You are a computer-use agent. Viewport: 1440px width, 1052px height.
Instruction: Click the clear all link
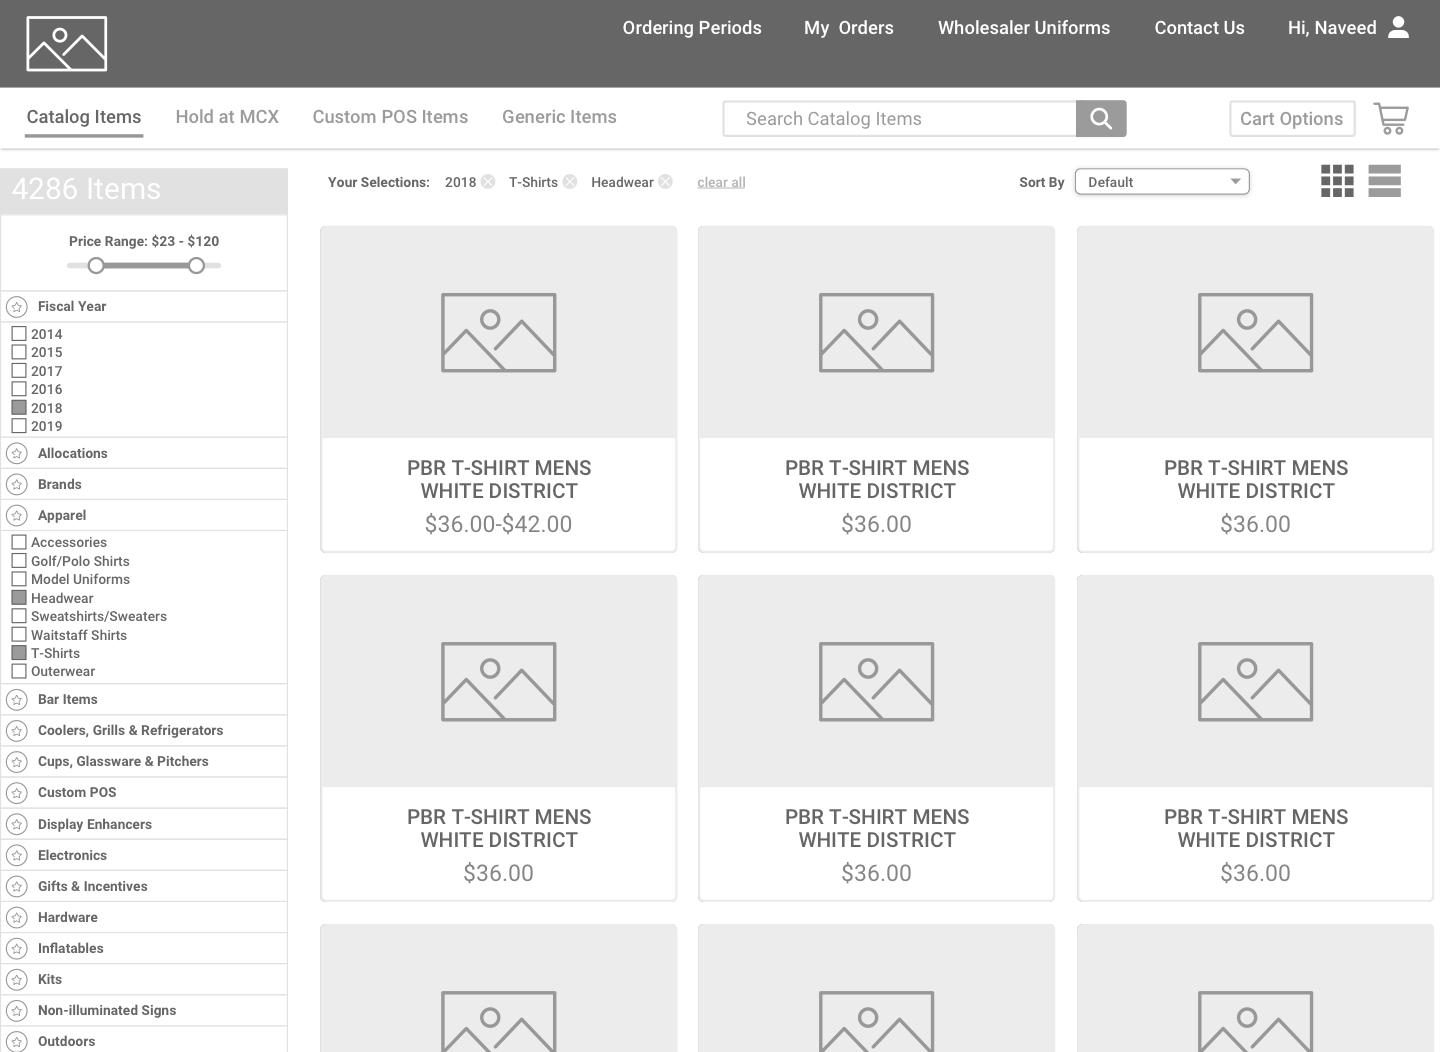tap(721, 182)
